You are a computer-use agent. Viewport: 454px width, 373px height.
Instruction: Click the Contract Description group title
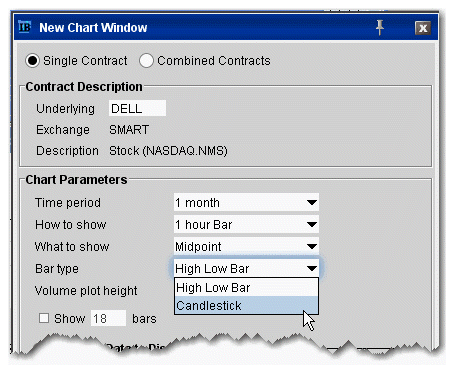click(x=84, y=87)
